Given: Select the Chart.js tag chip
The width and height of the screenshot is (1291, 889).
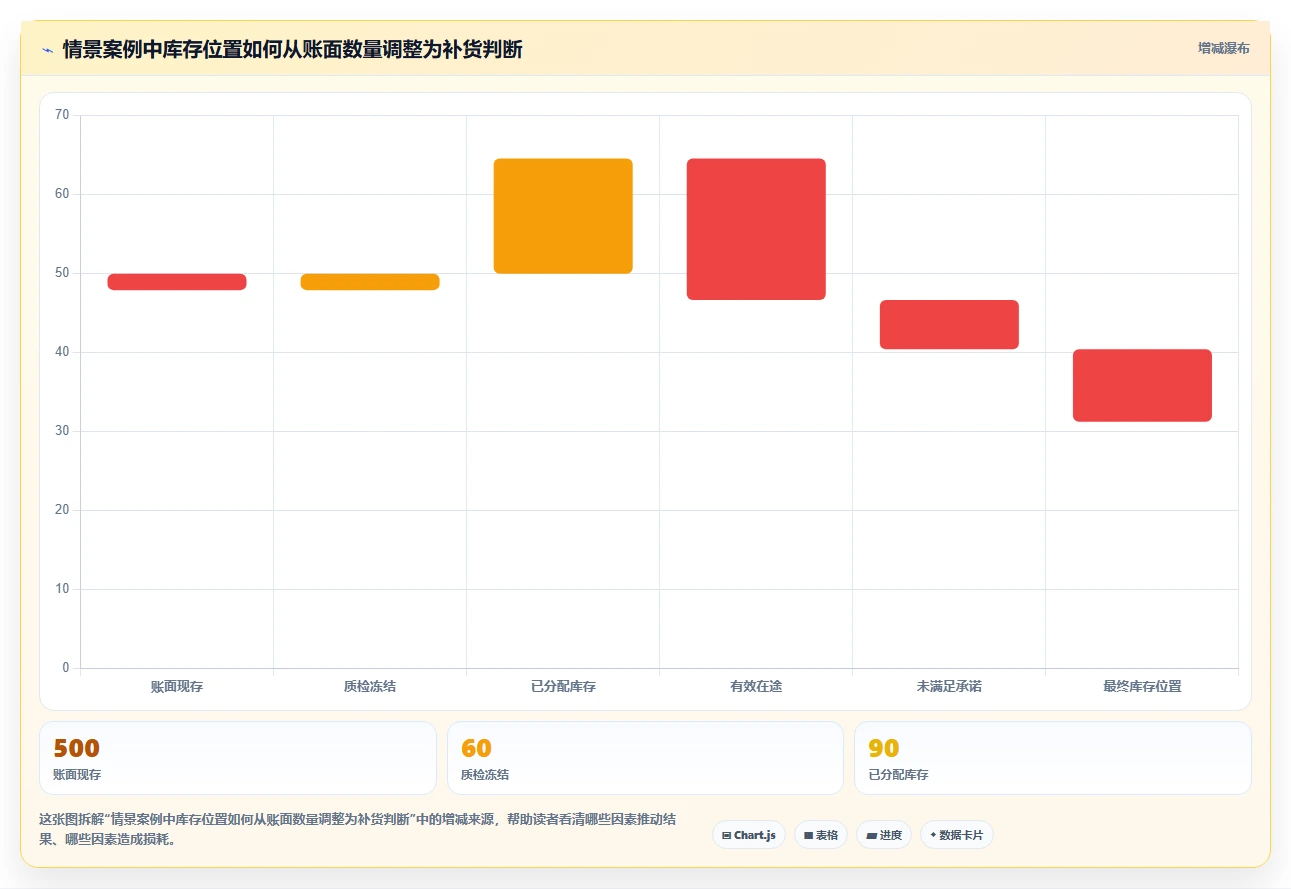Looking at the screenshot, I should [749, 835].
